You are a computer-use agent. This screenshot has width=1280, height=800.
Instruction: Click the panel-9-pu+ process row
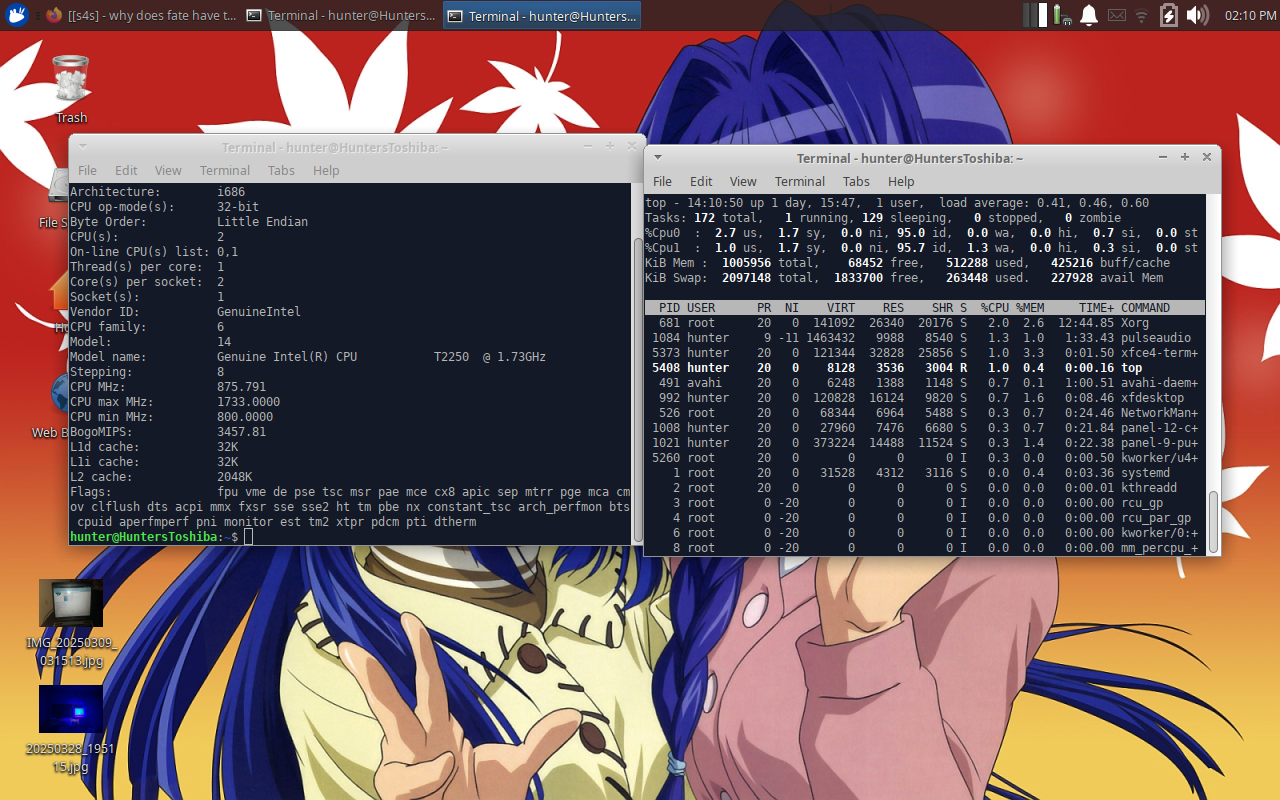(x=925, y=443)
